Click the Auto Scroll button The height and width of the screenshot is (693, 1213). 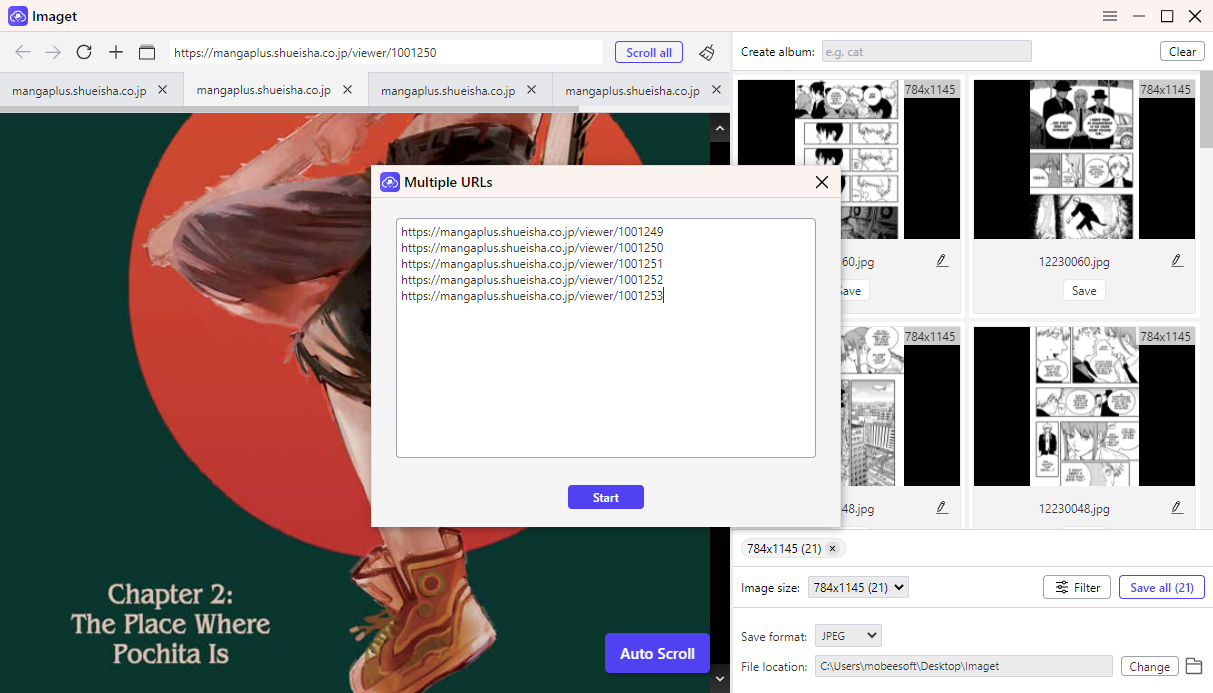click(x=657, y=653)
